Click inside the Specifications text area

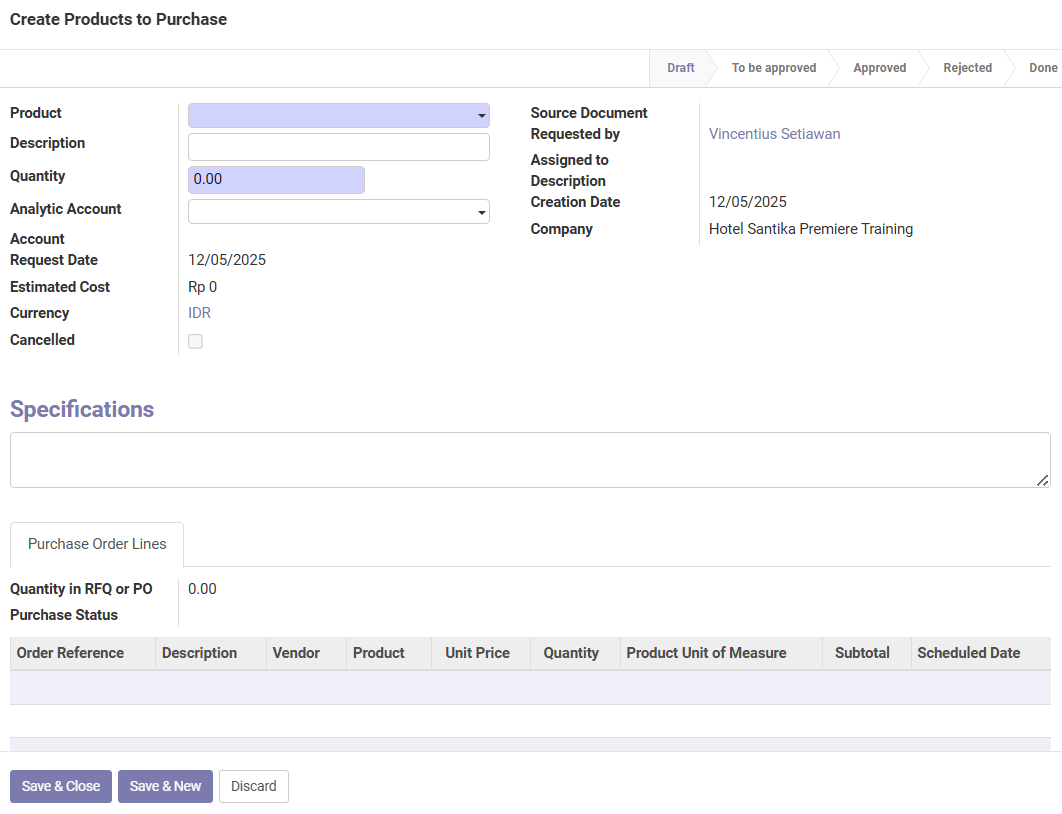[x=529, y=460]
